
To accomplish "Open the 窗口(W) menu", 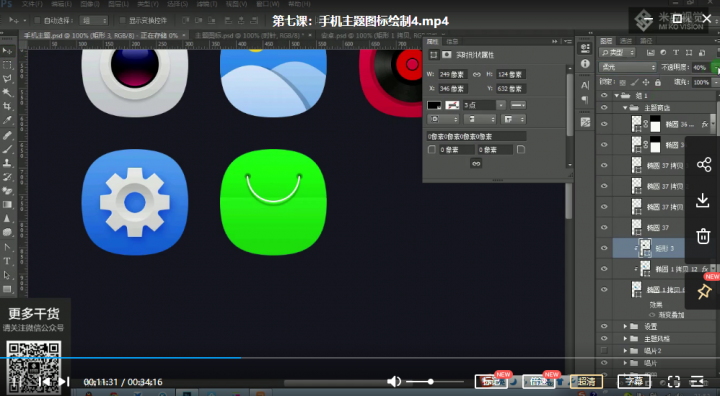I will (x=267, y=4).
